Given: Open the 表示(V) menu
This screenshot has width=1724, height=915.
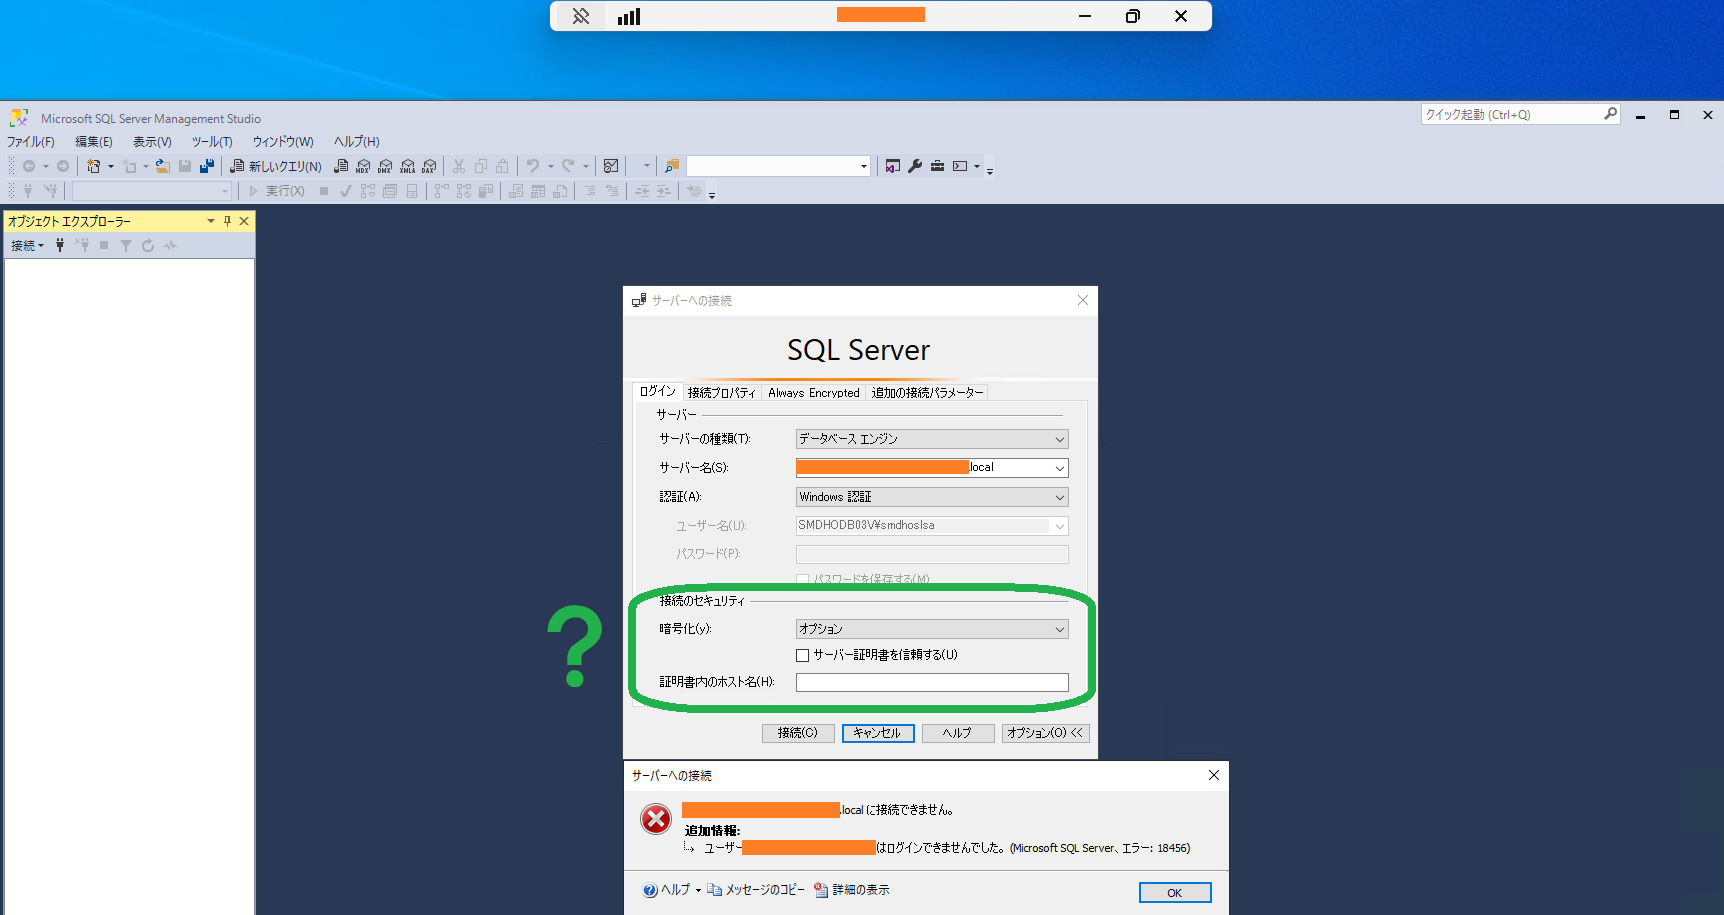Looking at the screenshot, I should 152,142.
